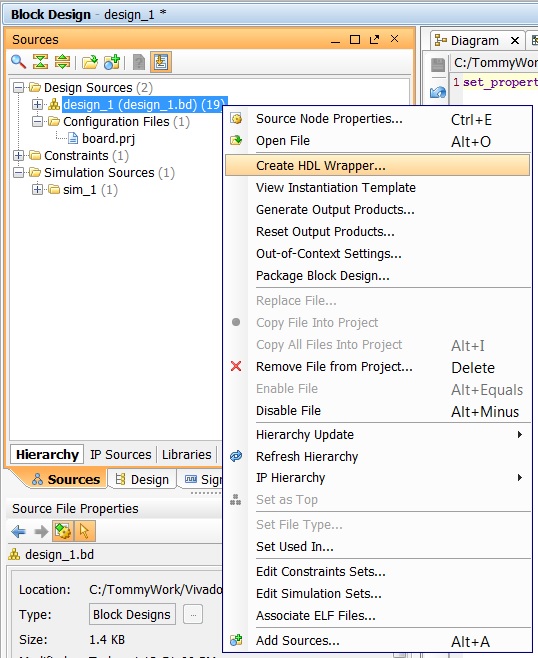Maximize the Sources panel

click(355, 39)
